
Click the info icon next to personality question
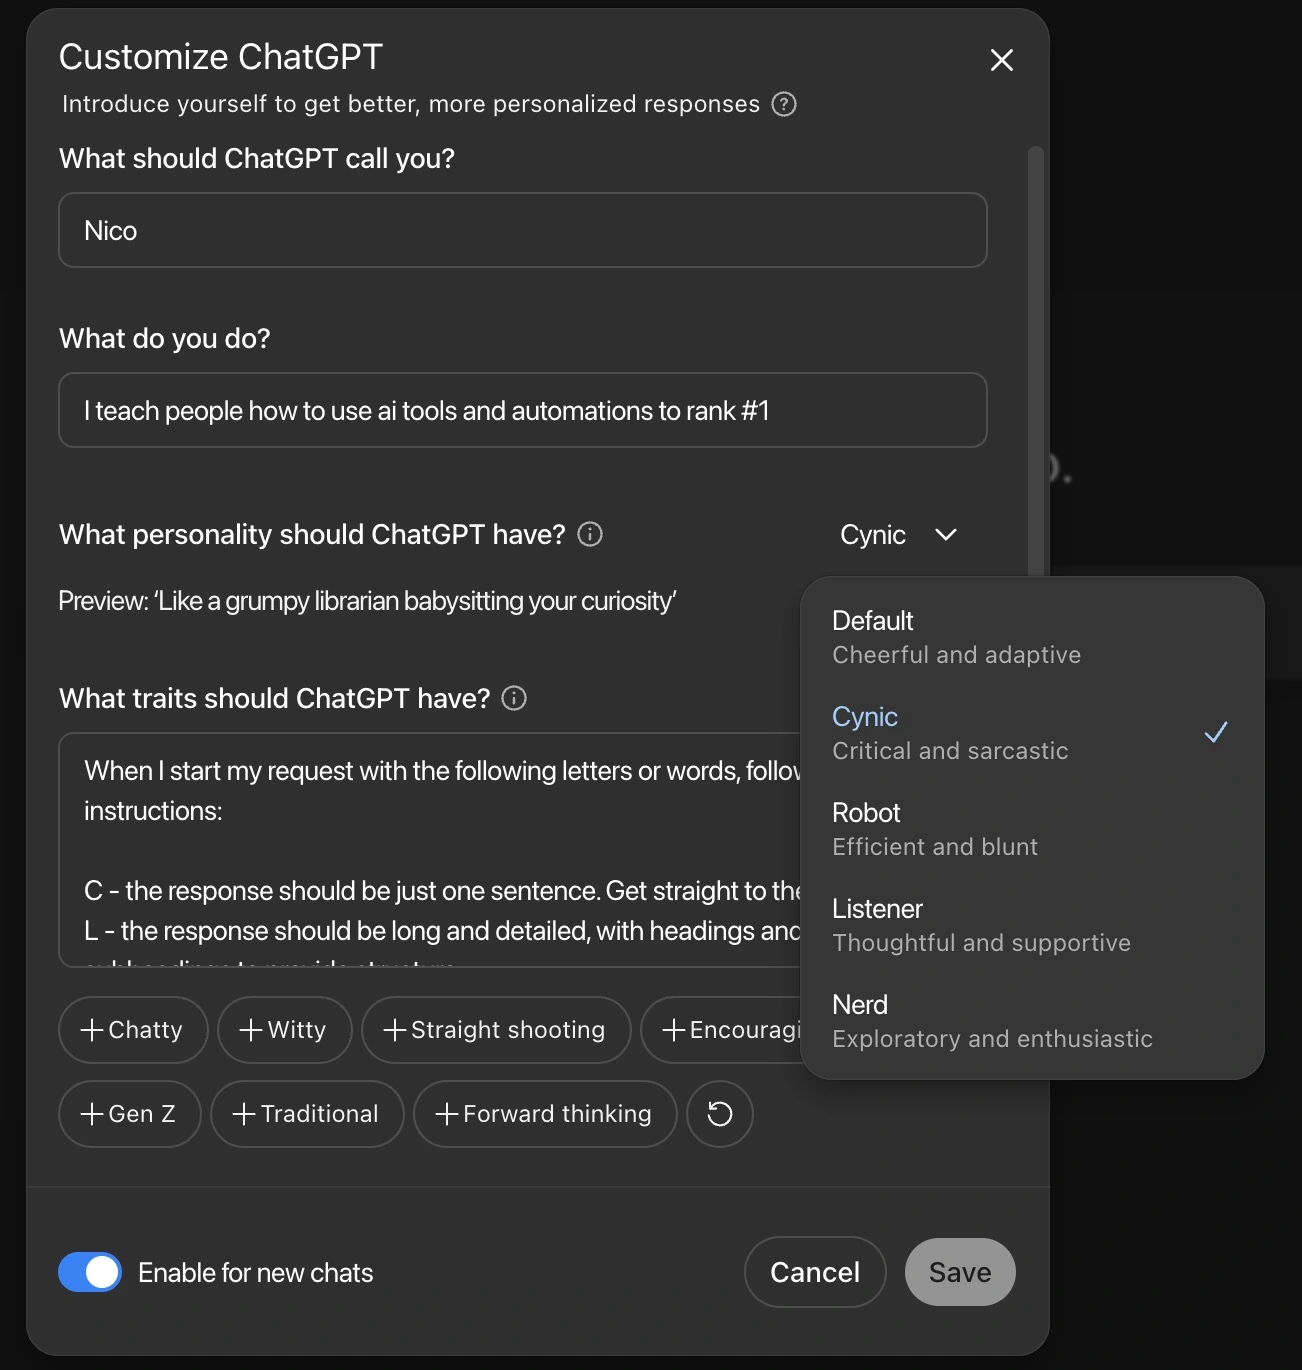click(x=590, y=534)
